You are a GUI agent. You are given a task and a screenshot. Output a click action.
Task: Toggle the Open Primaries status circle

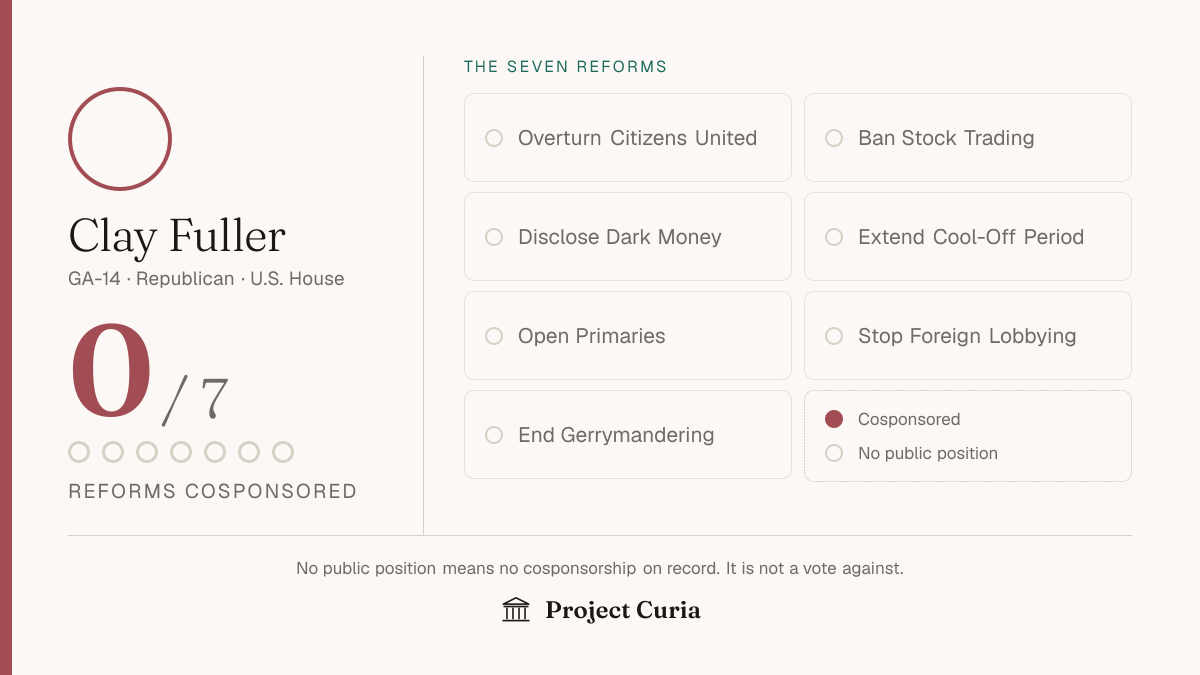point(494,336)
